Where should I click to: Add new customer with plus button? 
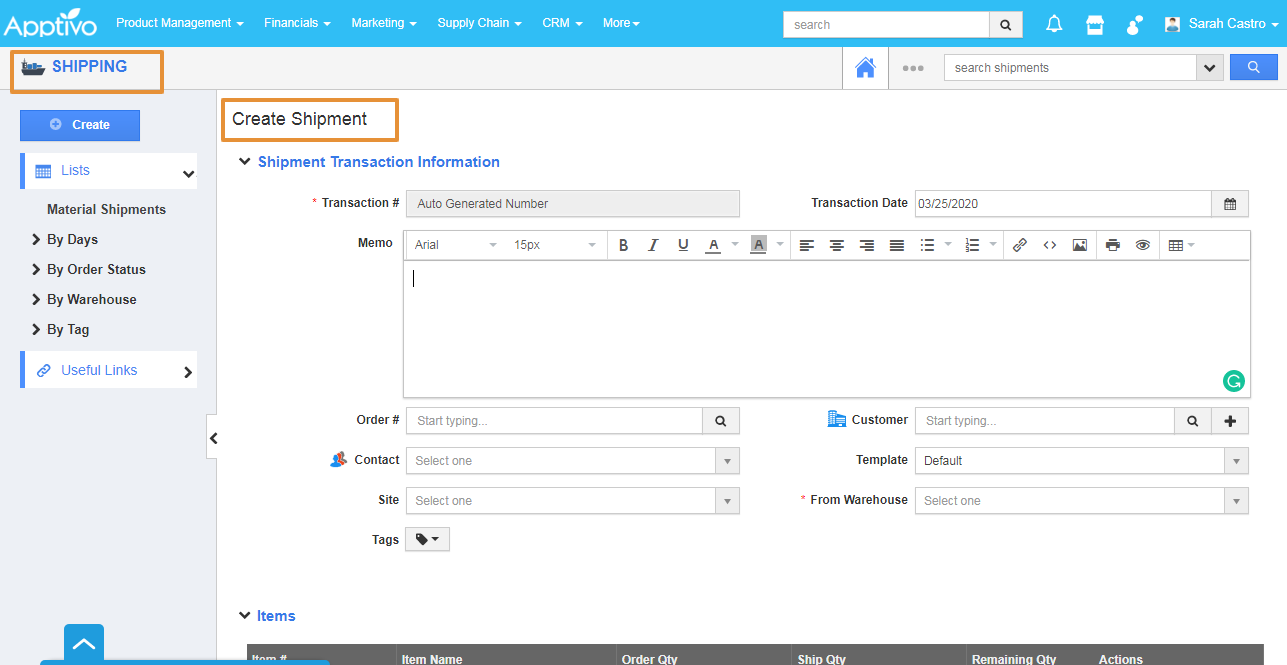[1230, 421]
